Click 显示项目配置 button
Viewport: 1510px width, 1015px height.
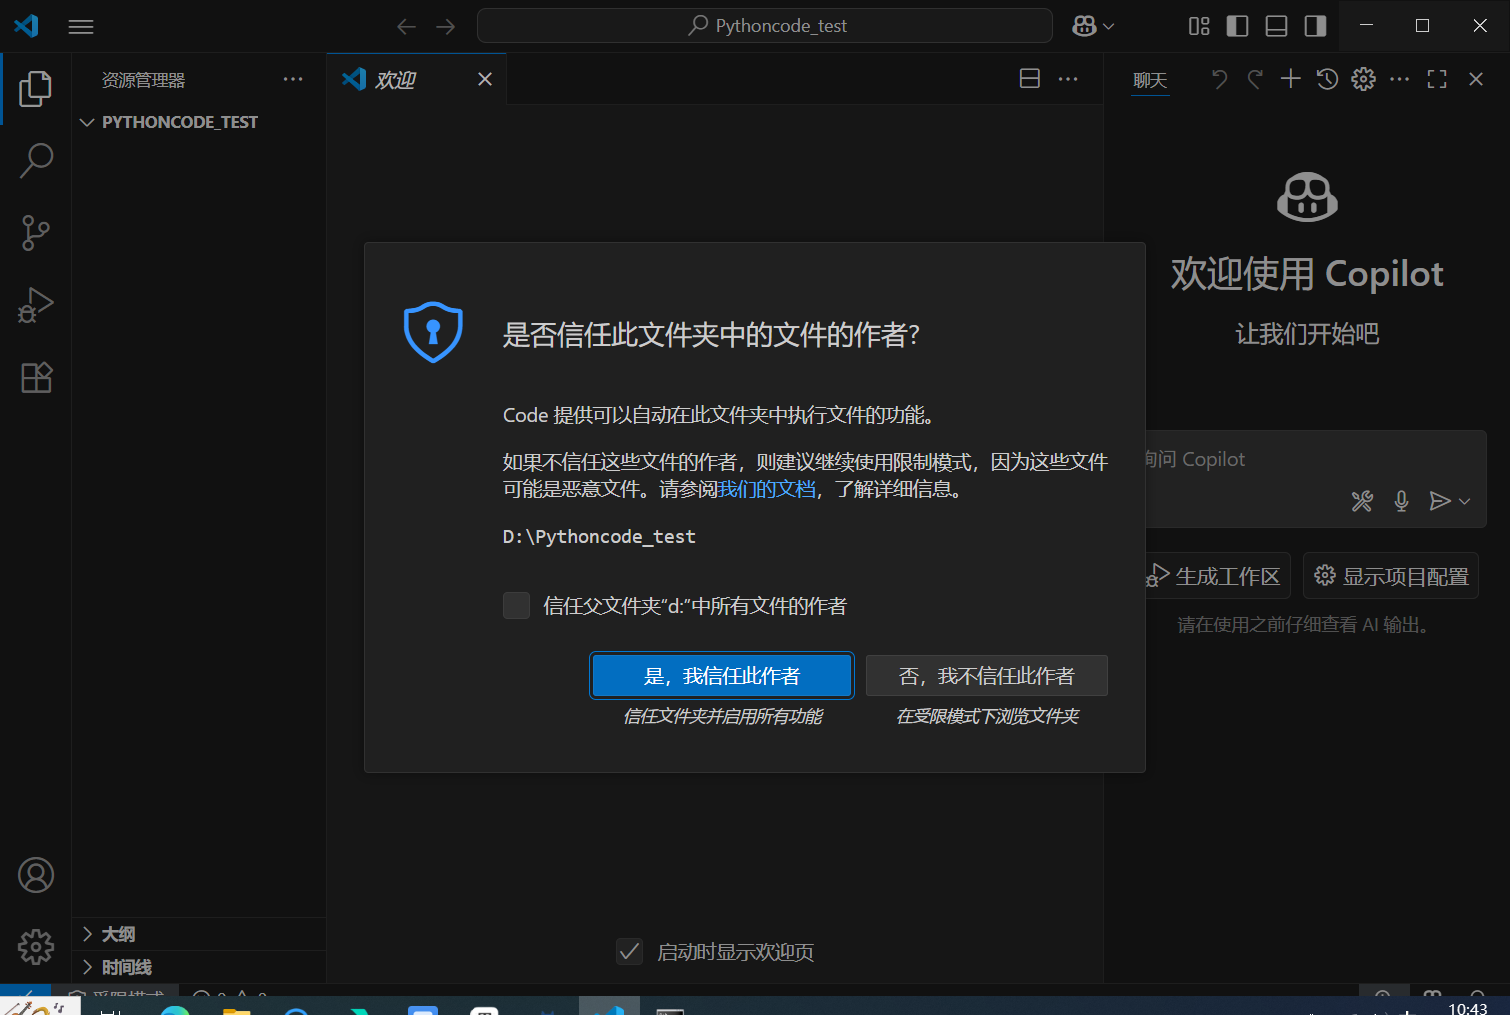(1391, 576)
